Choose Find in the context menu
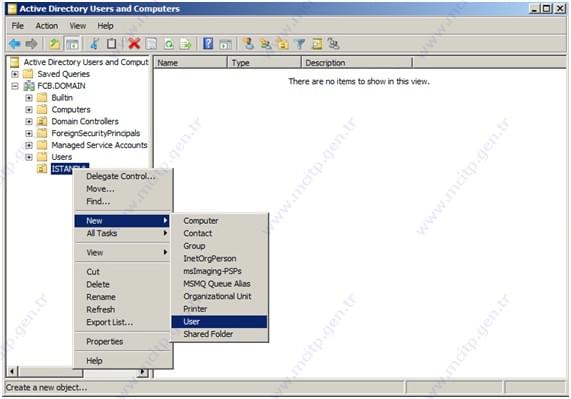Image resolution: width=571 pixels, height=399 pixels. pyautogui.click(x=122, y=201)
